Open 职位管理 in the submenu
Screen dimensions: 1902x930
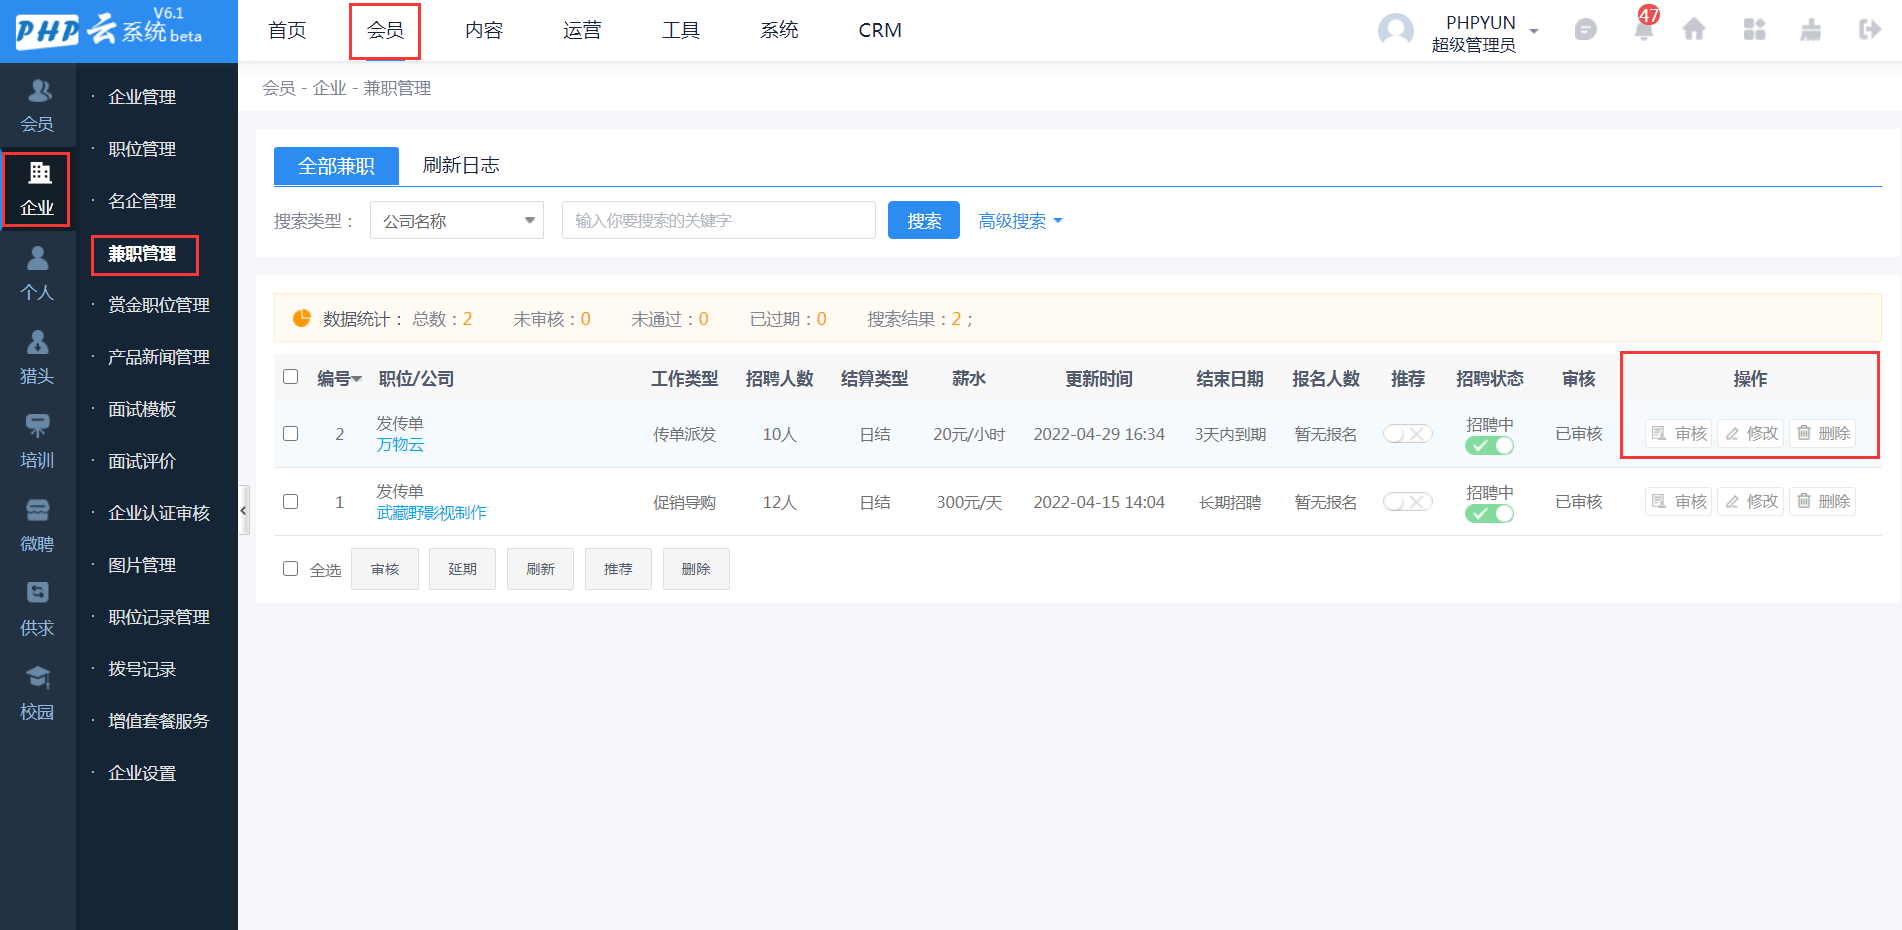142,149
